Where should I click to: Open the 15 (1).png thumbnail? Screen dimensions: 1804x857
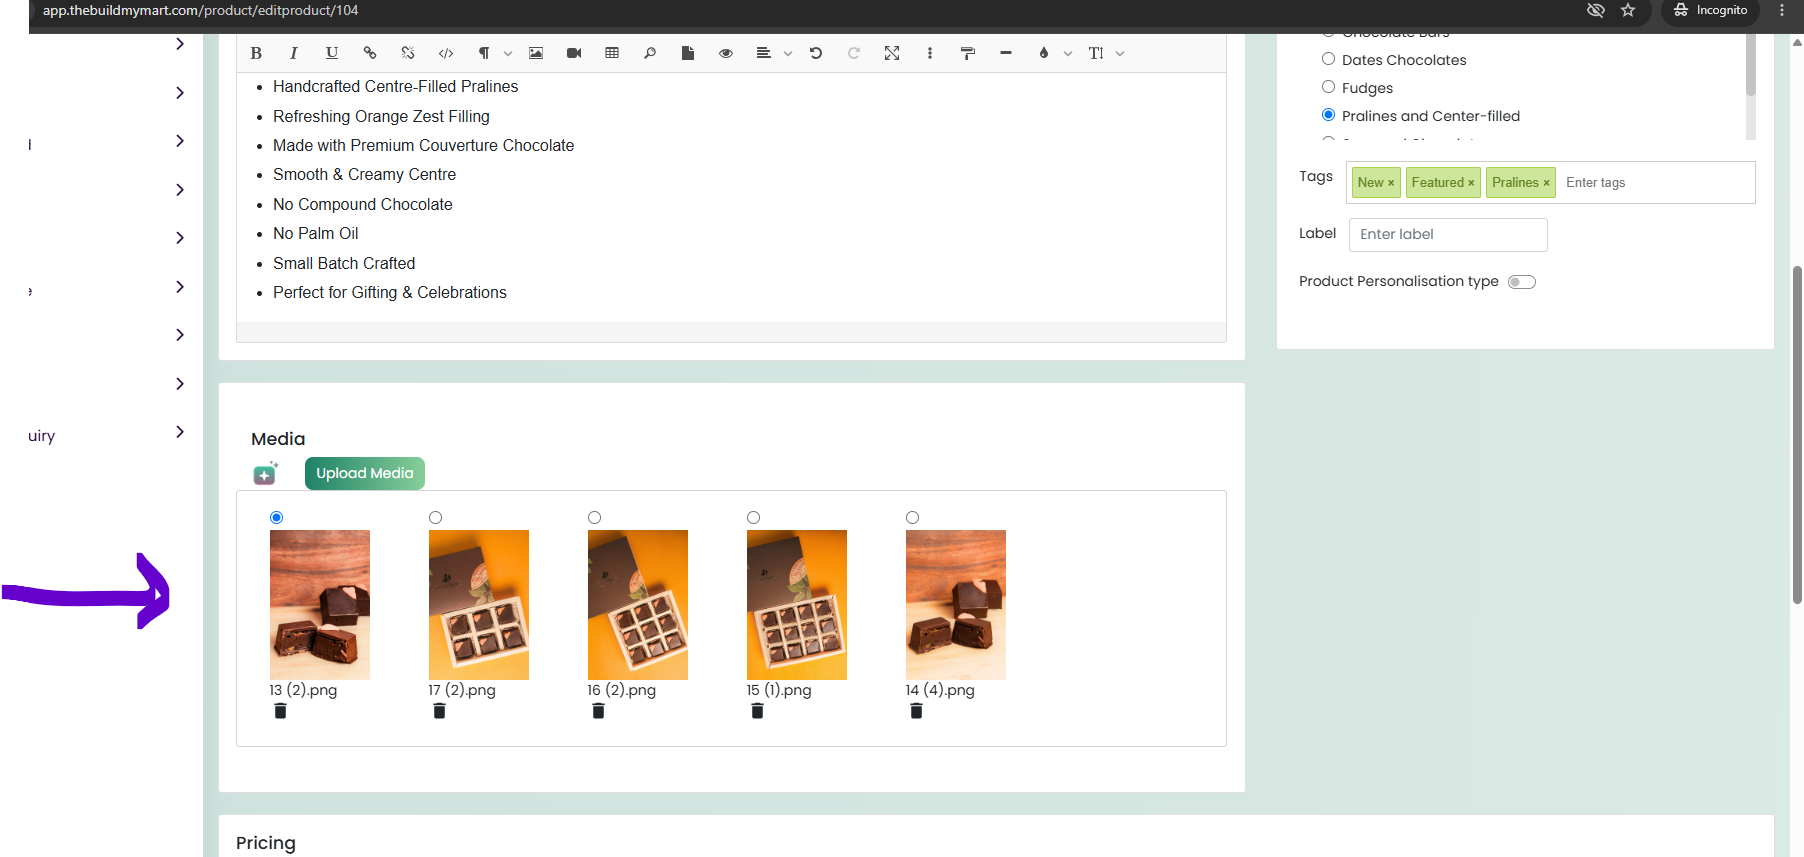pos(797,605)
